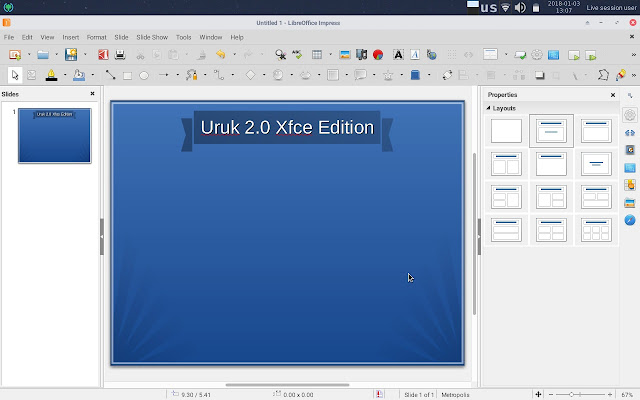
Task: Click the line color swatch icon
Action: click(51, 75)
